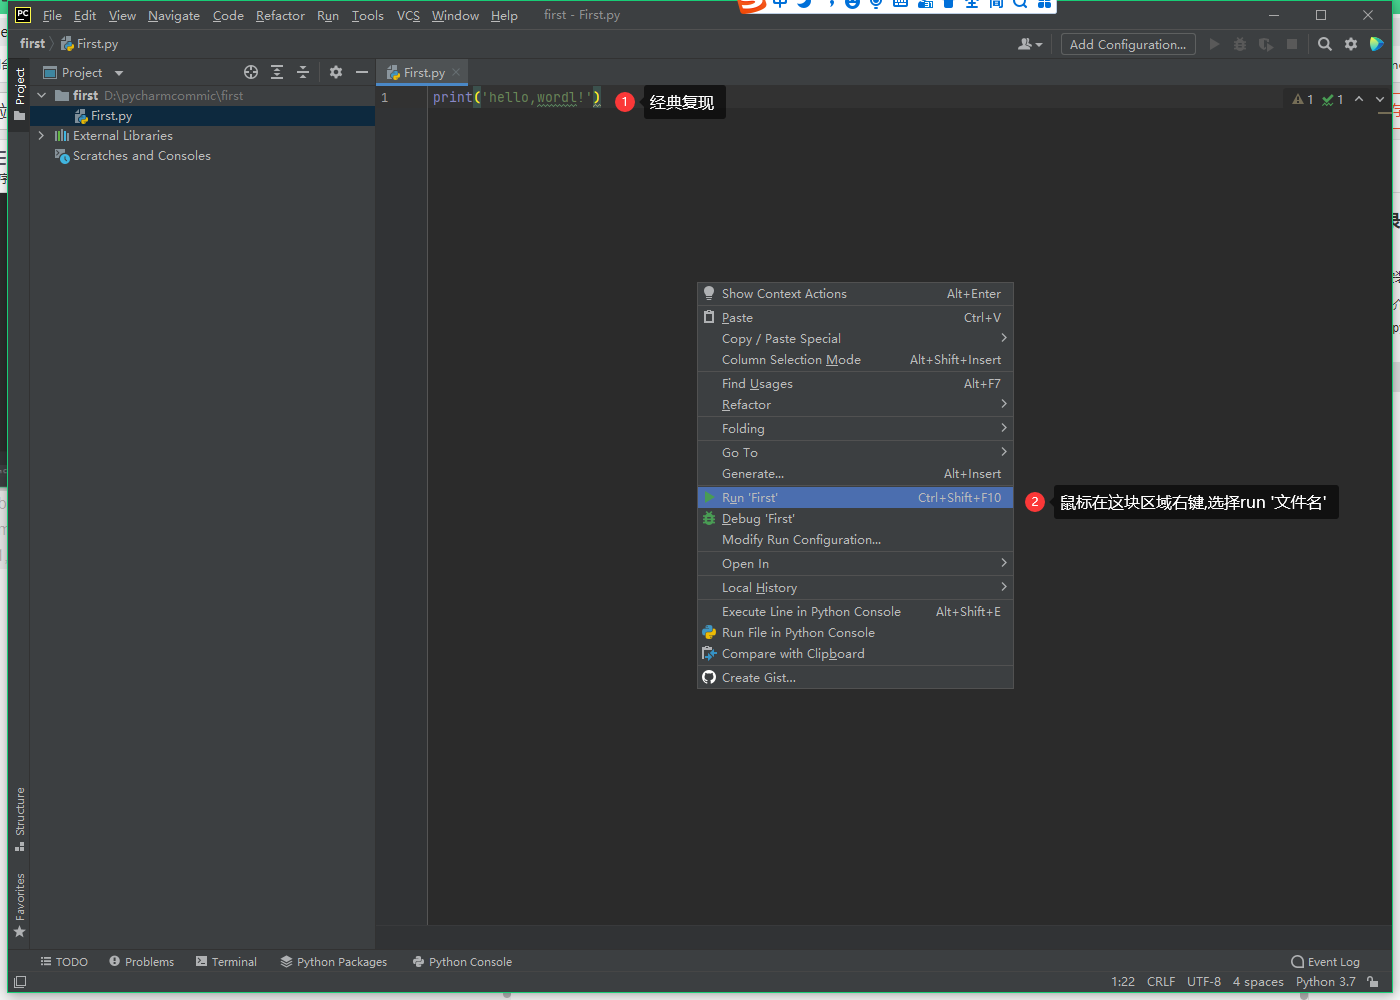Click the toolbar Run triangle button
1400x1000 pixels.
pos(1214,44)
